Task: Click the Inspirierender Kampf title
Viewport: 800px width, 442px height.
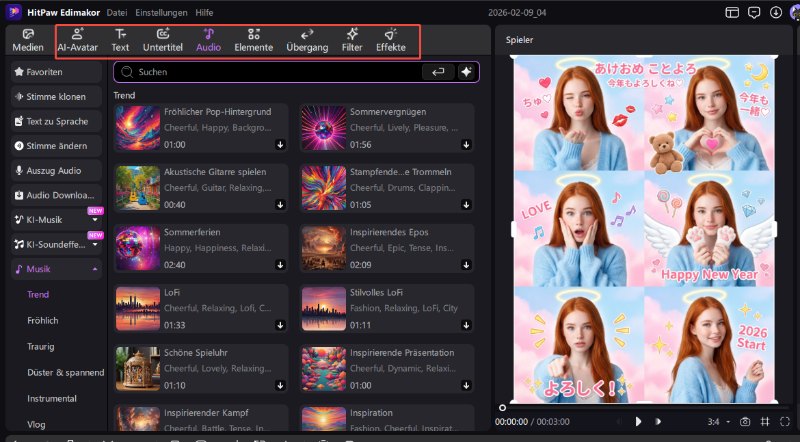Action: coord(207,413)
